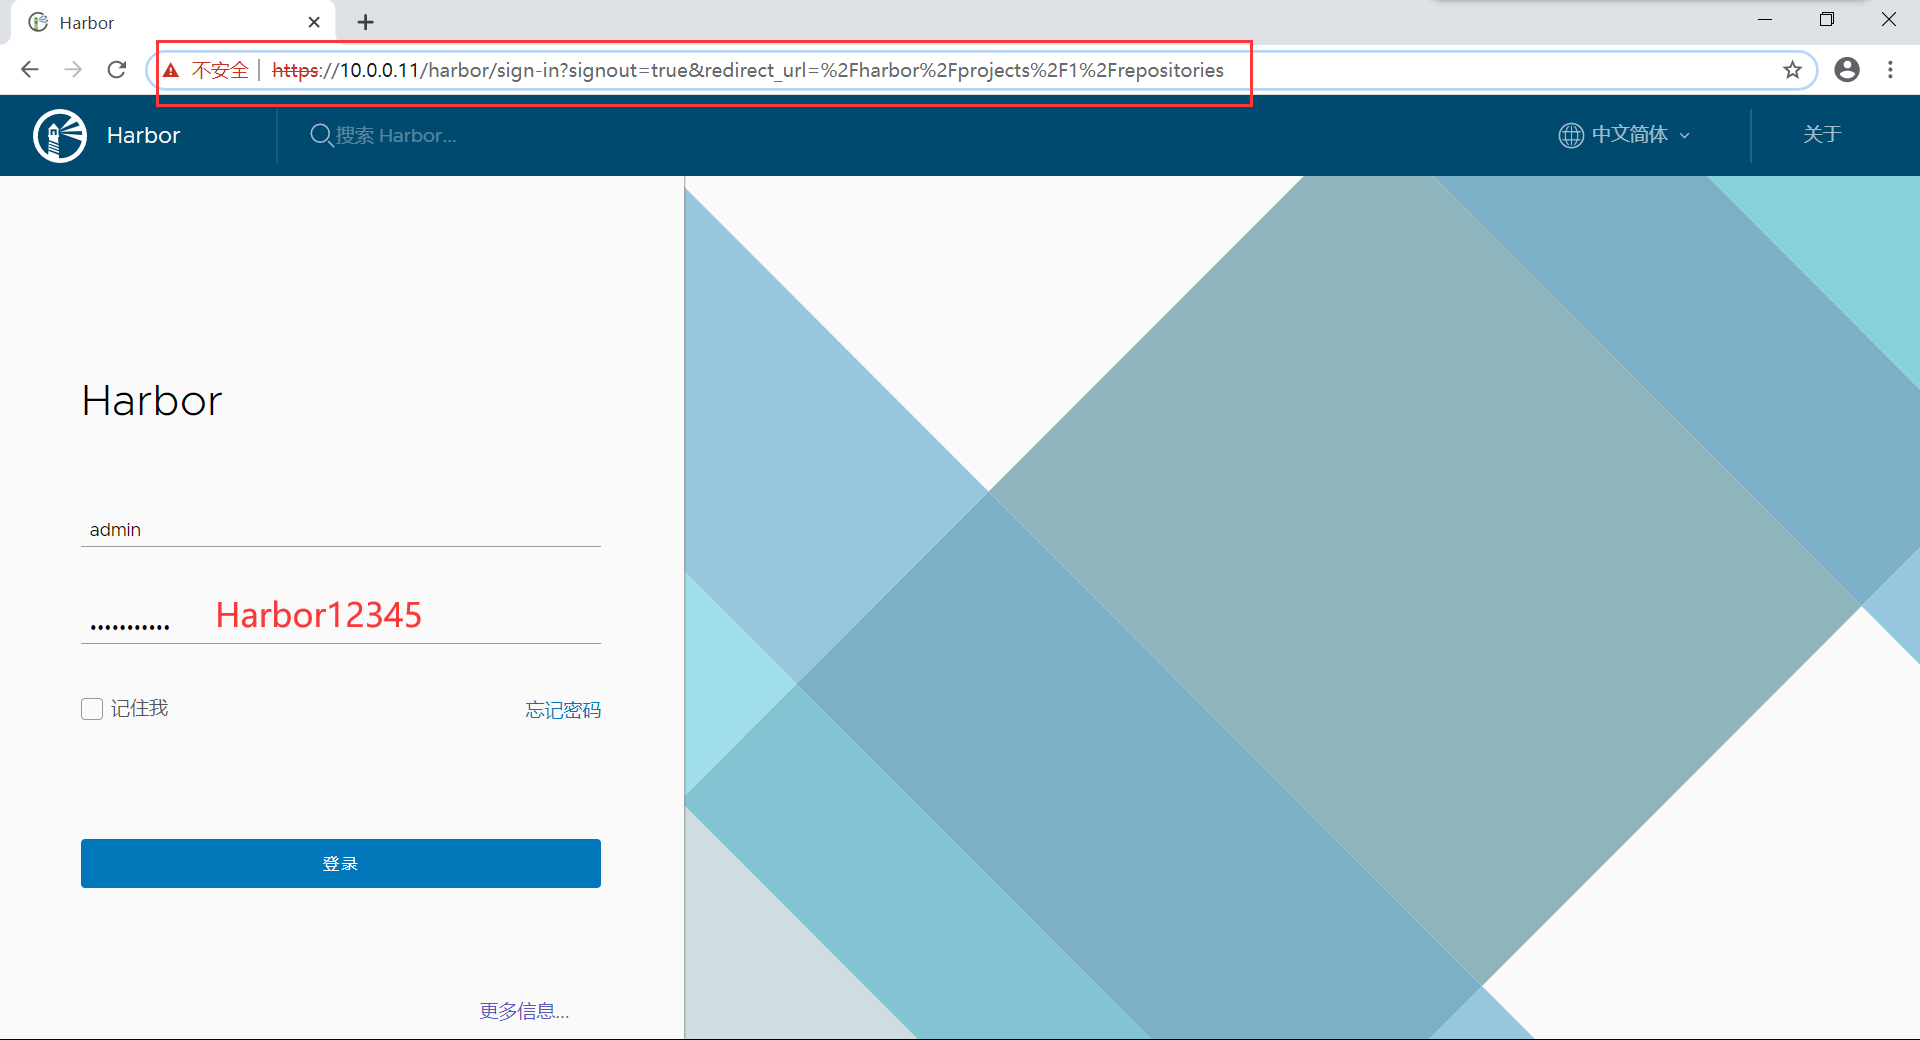Click the 登录 login button

(x=341, y=863)
